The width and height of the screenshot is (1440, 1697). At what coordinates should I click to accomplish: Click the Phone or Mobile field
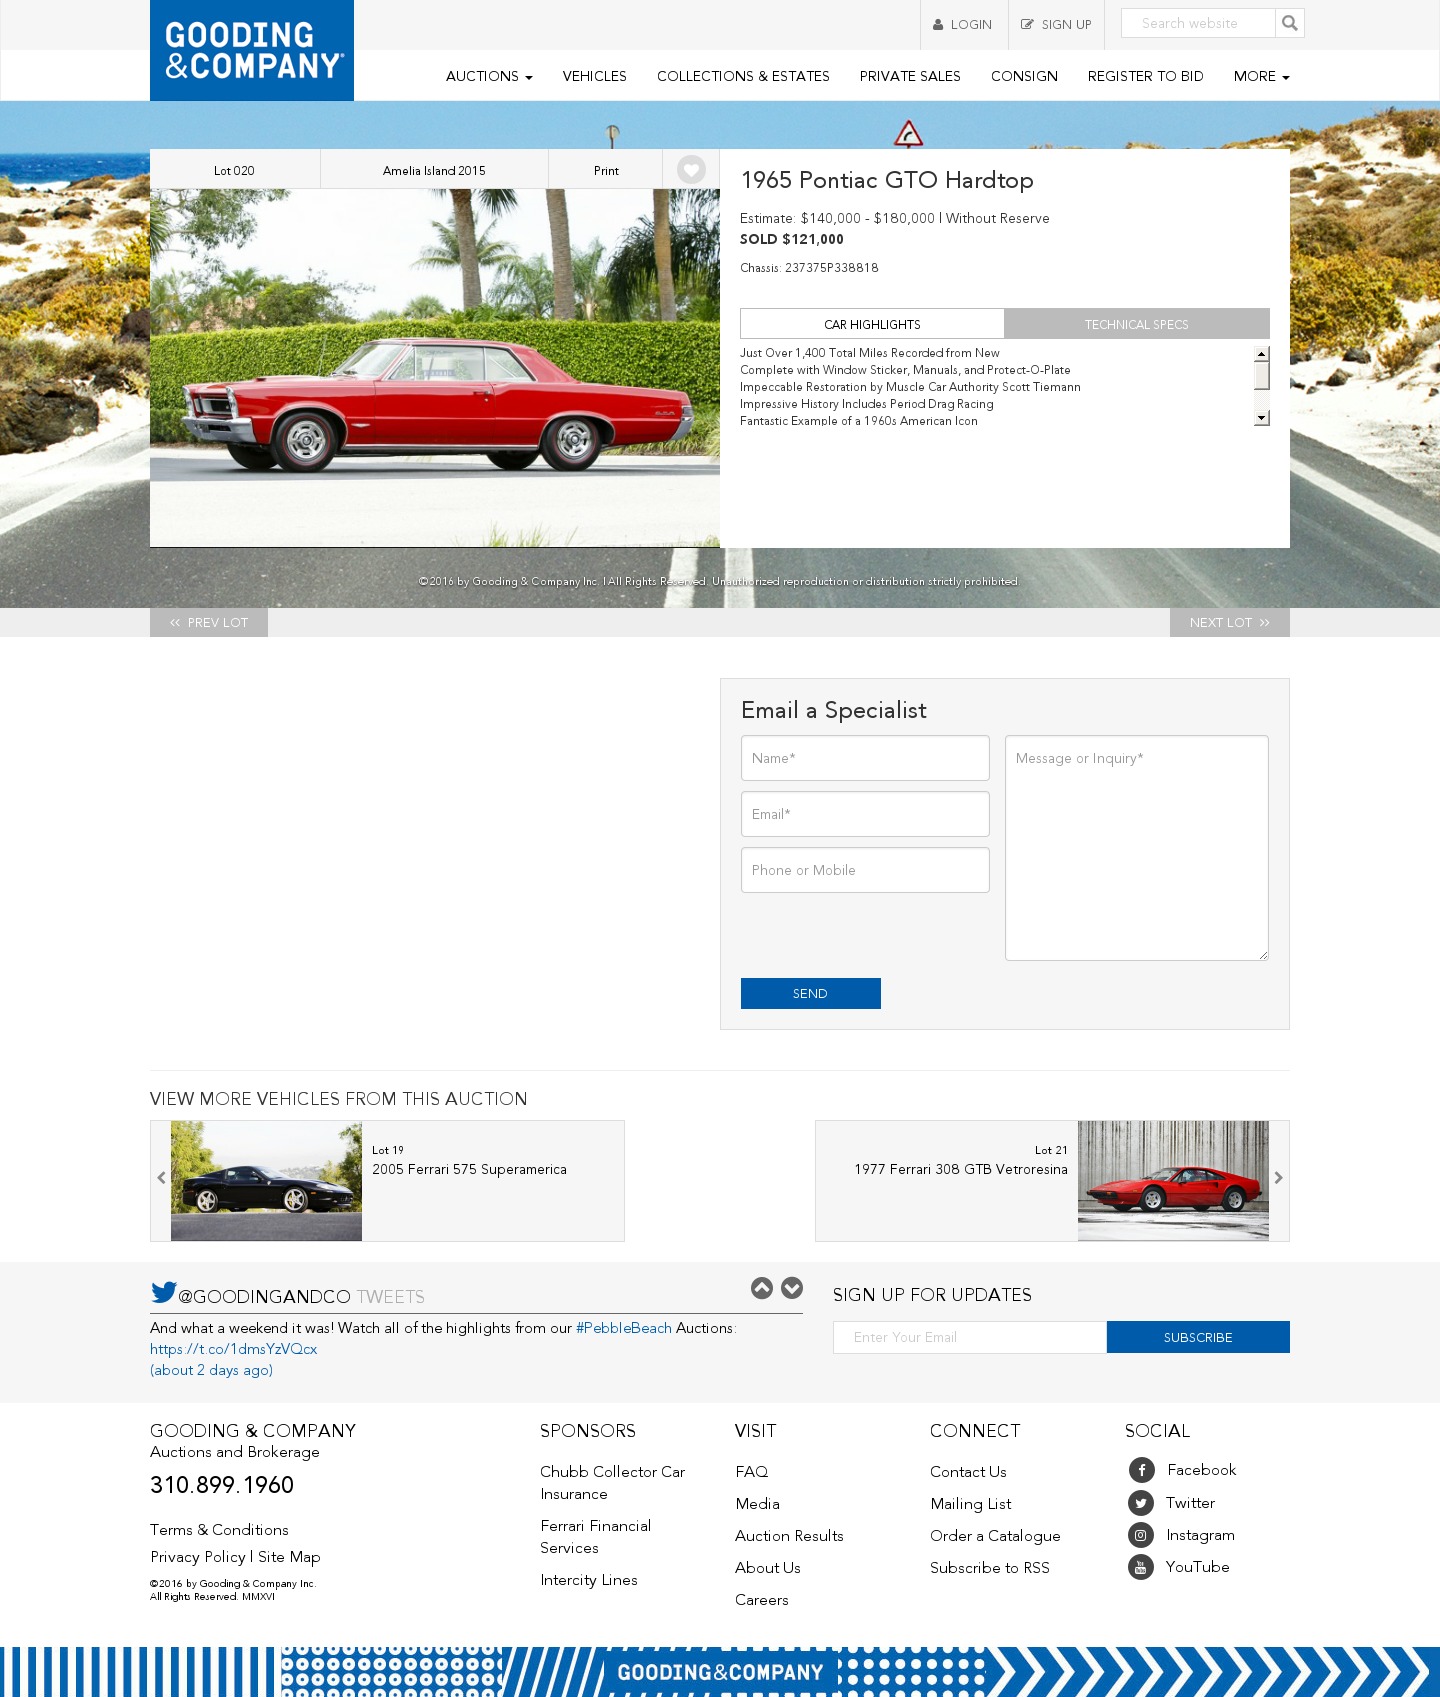865,870
